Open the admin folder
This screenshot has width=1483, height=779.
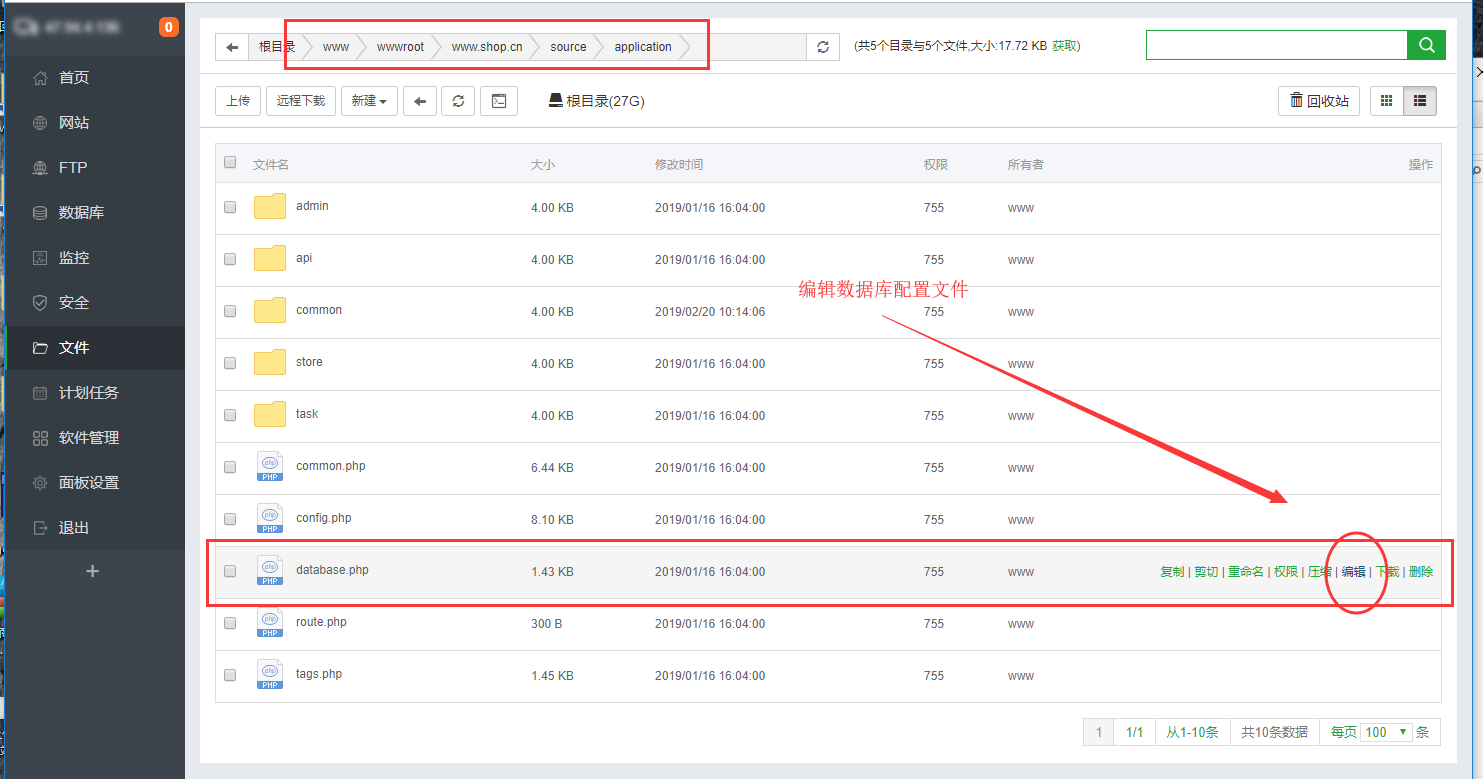click(x=312, y=206)
